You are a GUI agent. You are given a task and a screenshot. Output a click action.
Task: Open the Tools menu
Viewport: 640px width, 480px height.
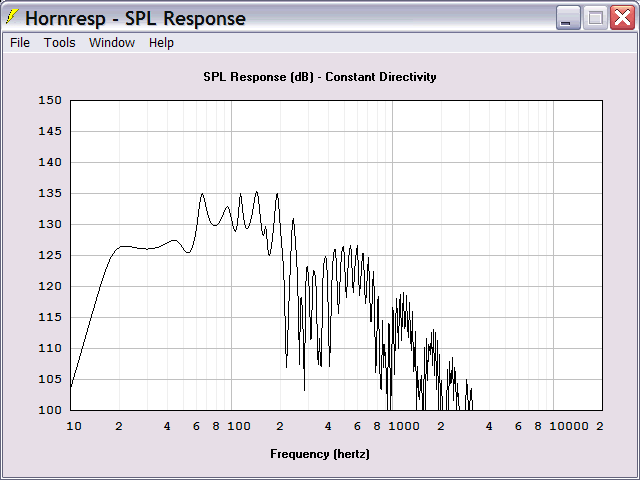(60, 42)
